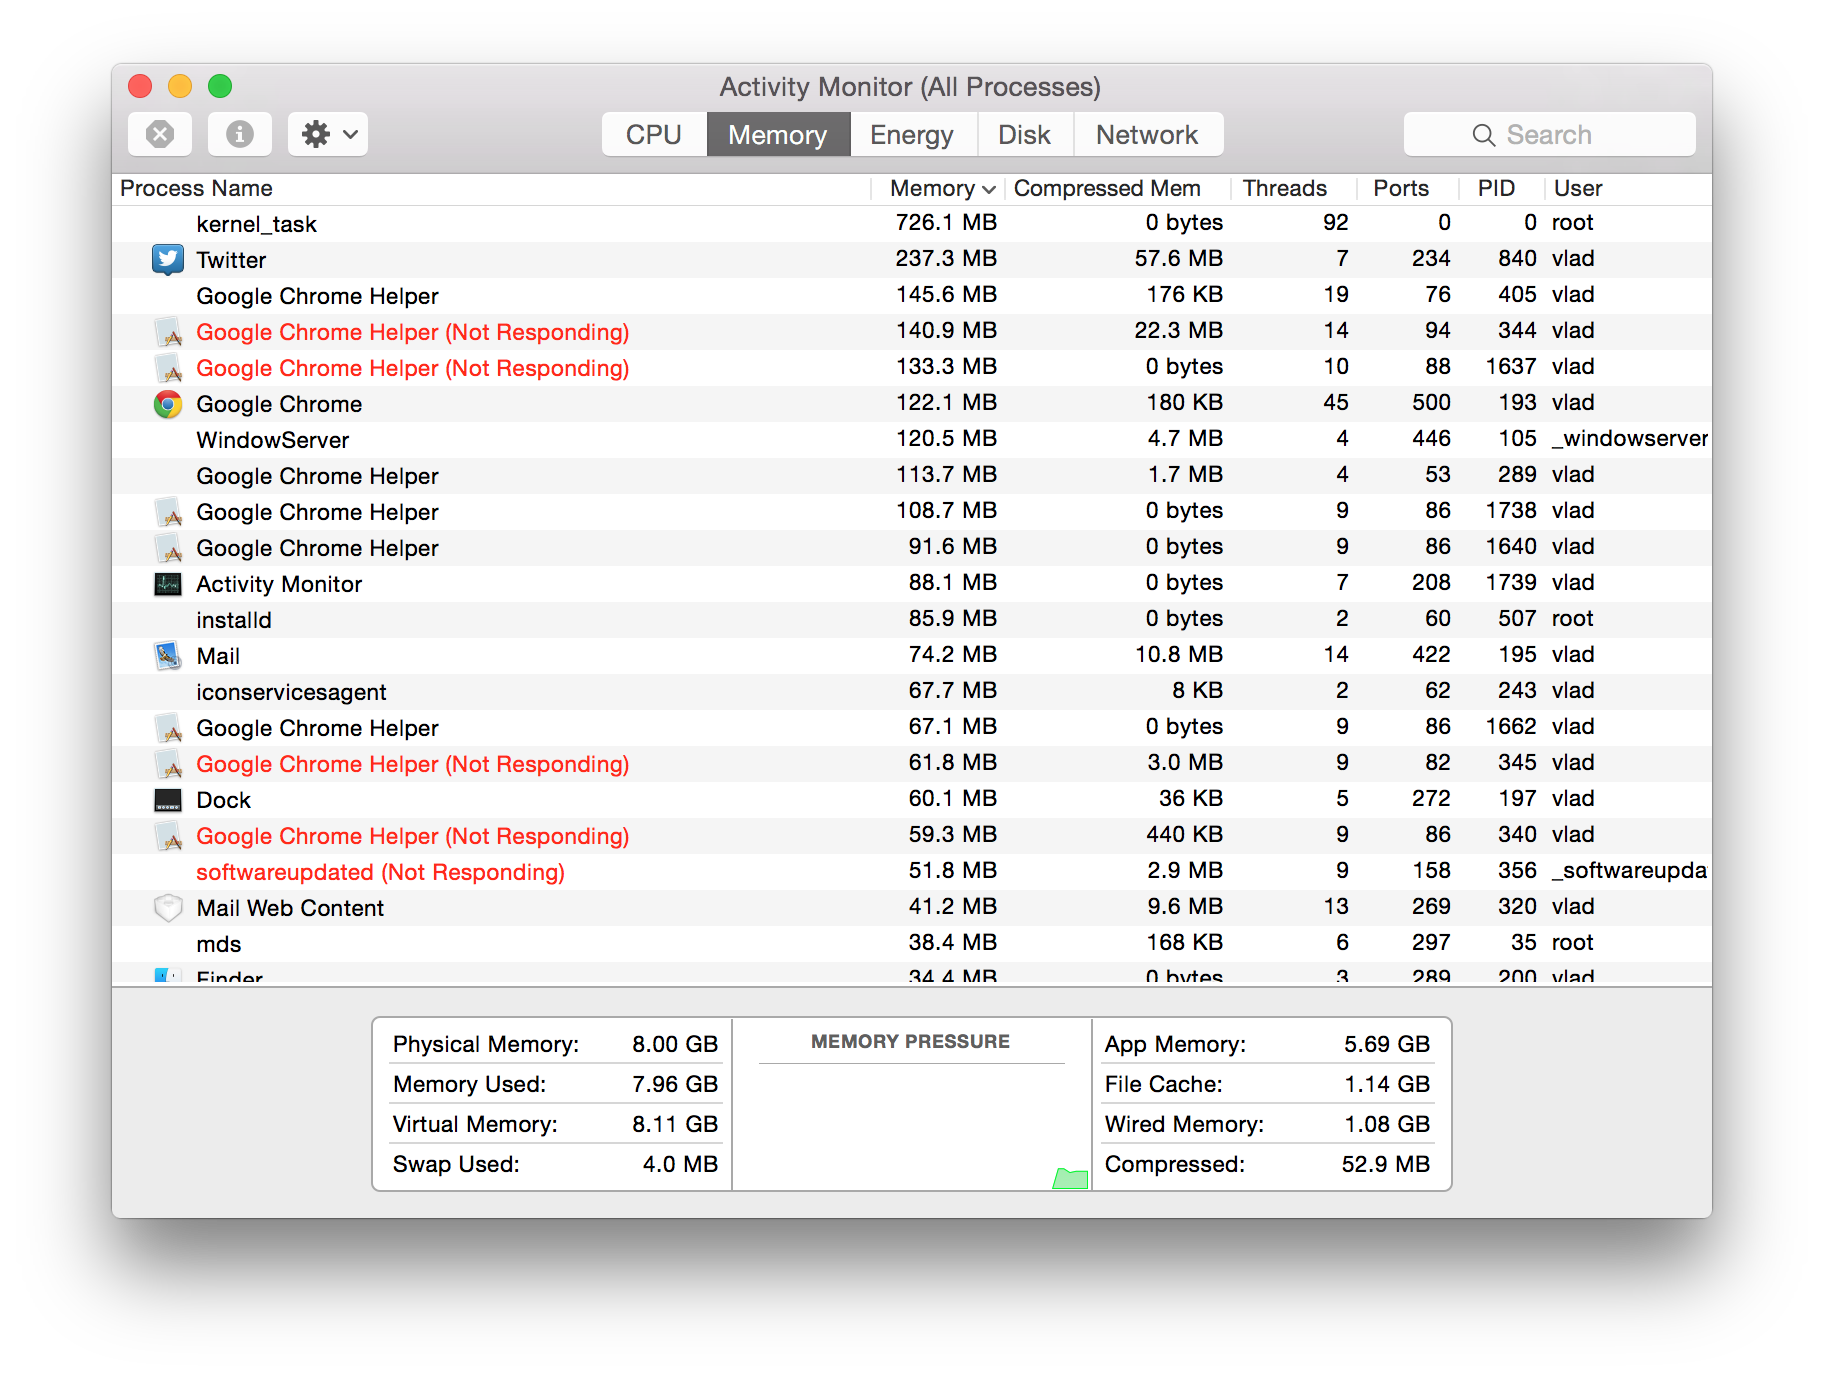
Task: Select the installd process row
Action: click(912, 619)
